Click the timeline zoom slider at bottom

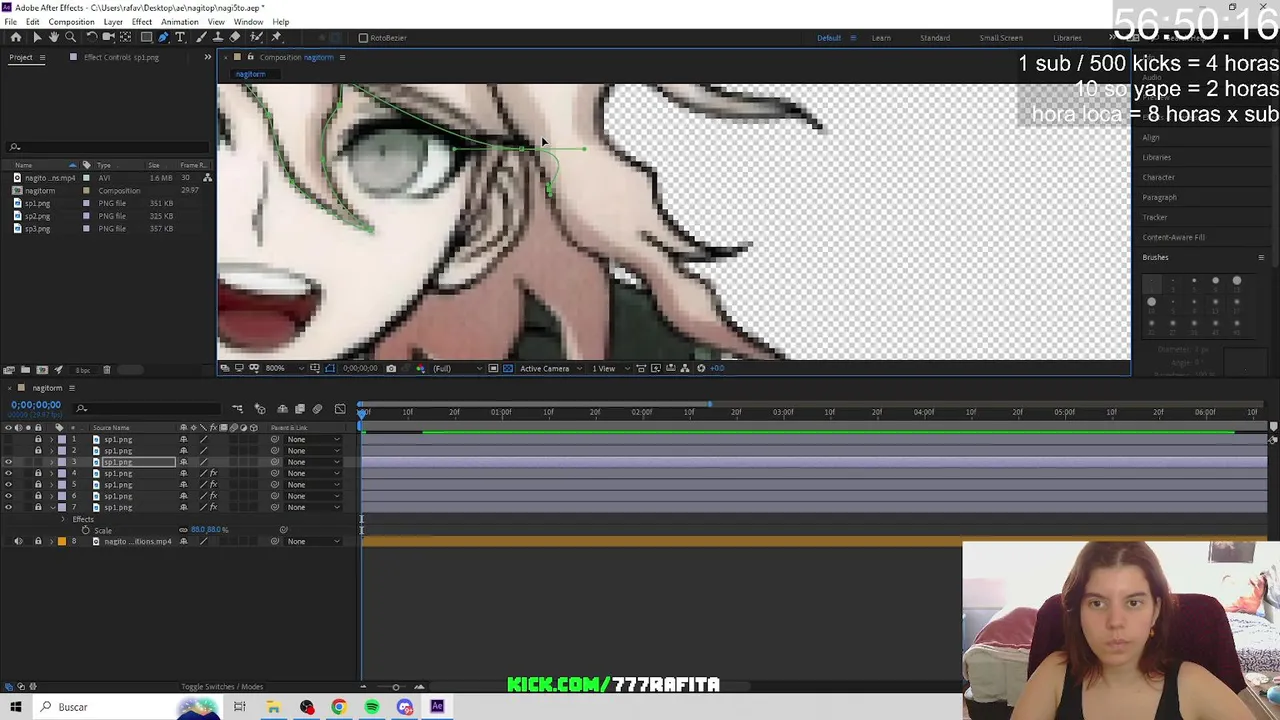[396, 687]
